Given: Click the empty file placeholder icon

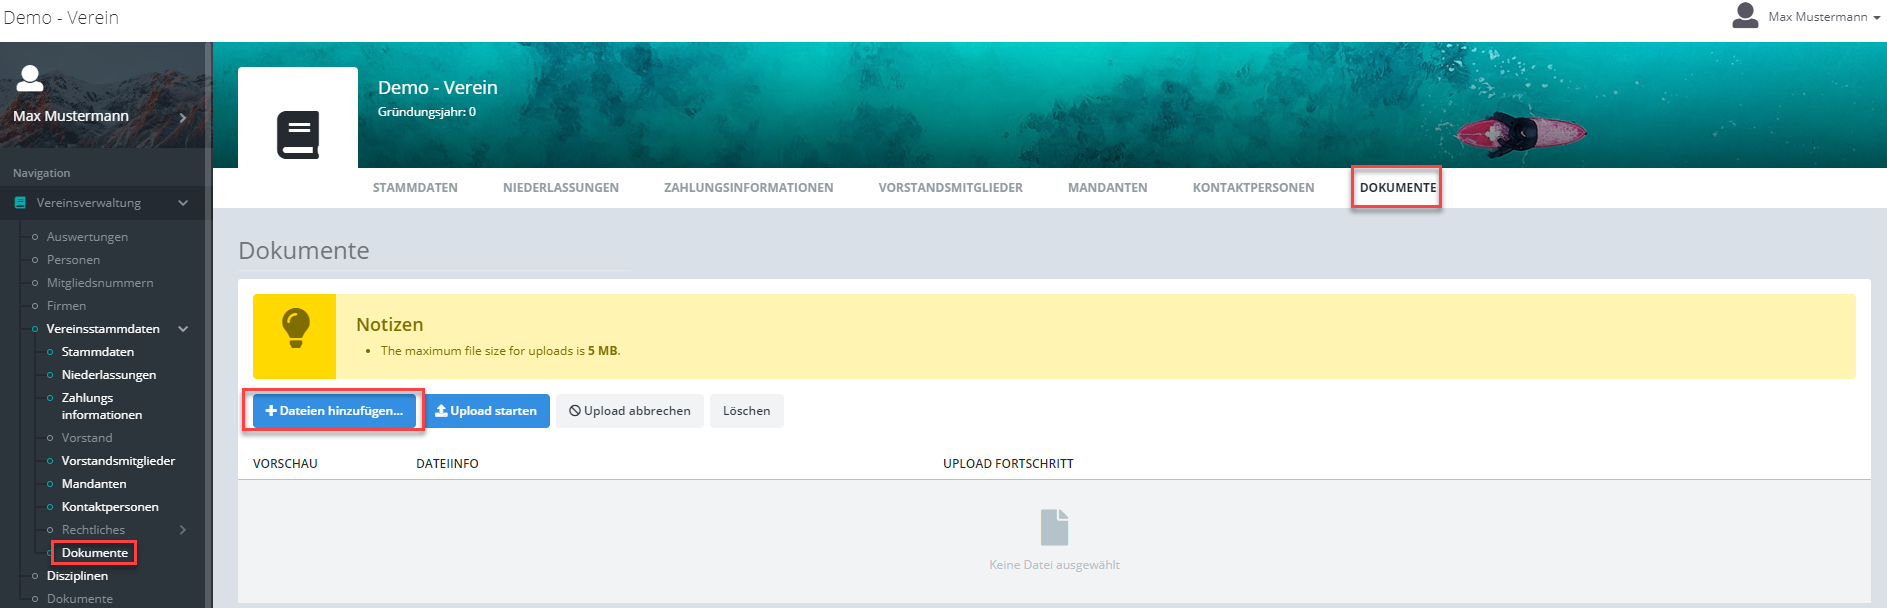Looking at the screenshot, I should point(1054,527).
